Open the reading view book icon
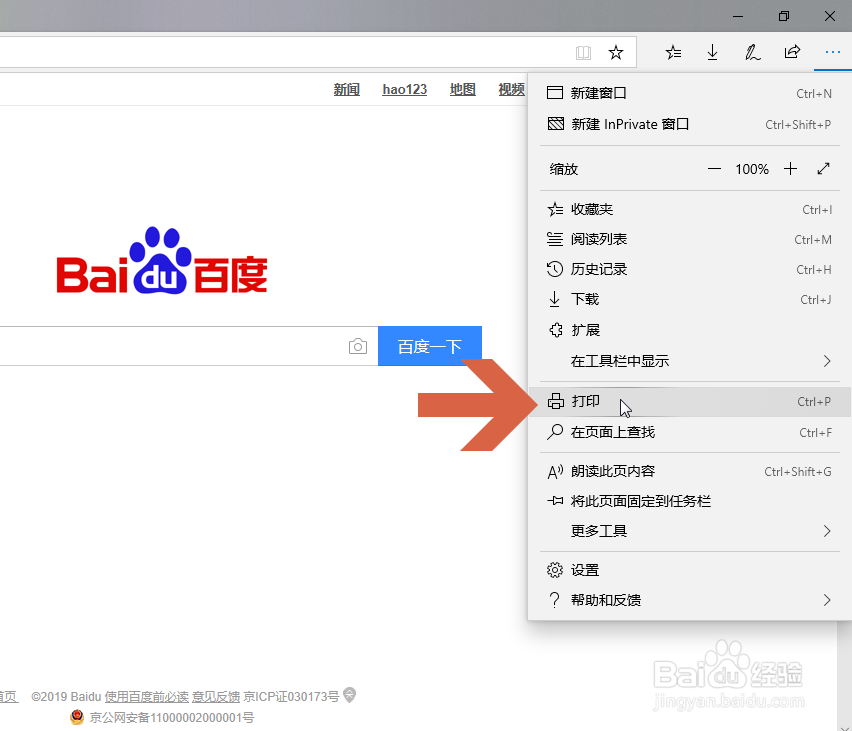The height and width of the screenshot is (731, 852). pos(583,53)
